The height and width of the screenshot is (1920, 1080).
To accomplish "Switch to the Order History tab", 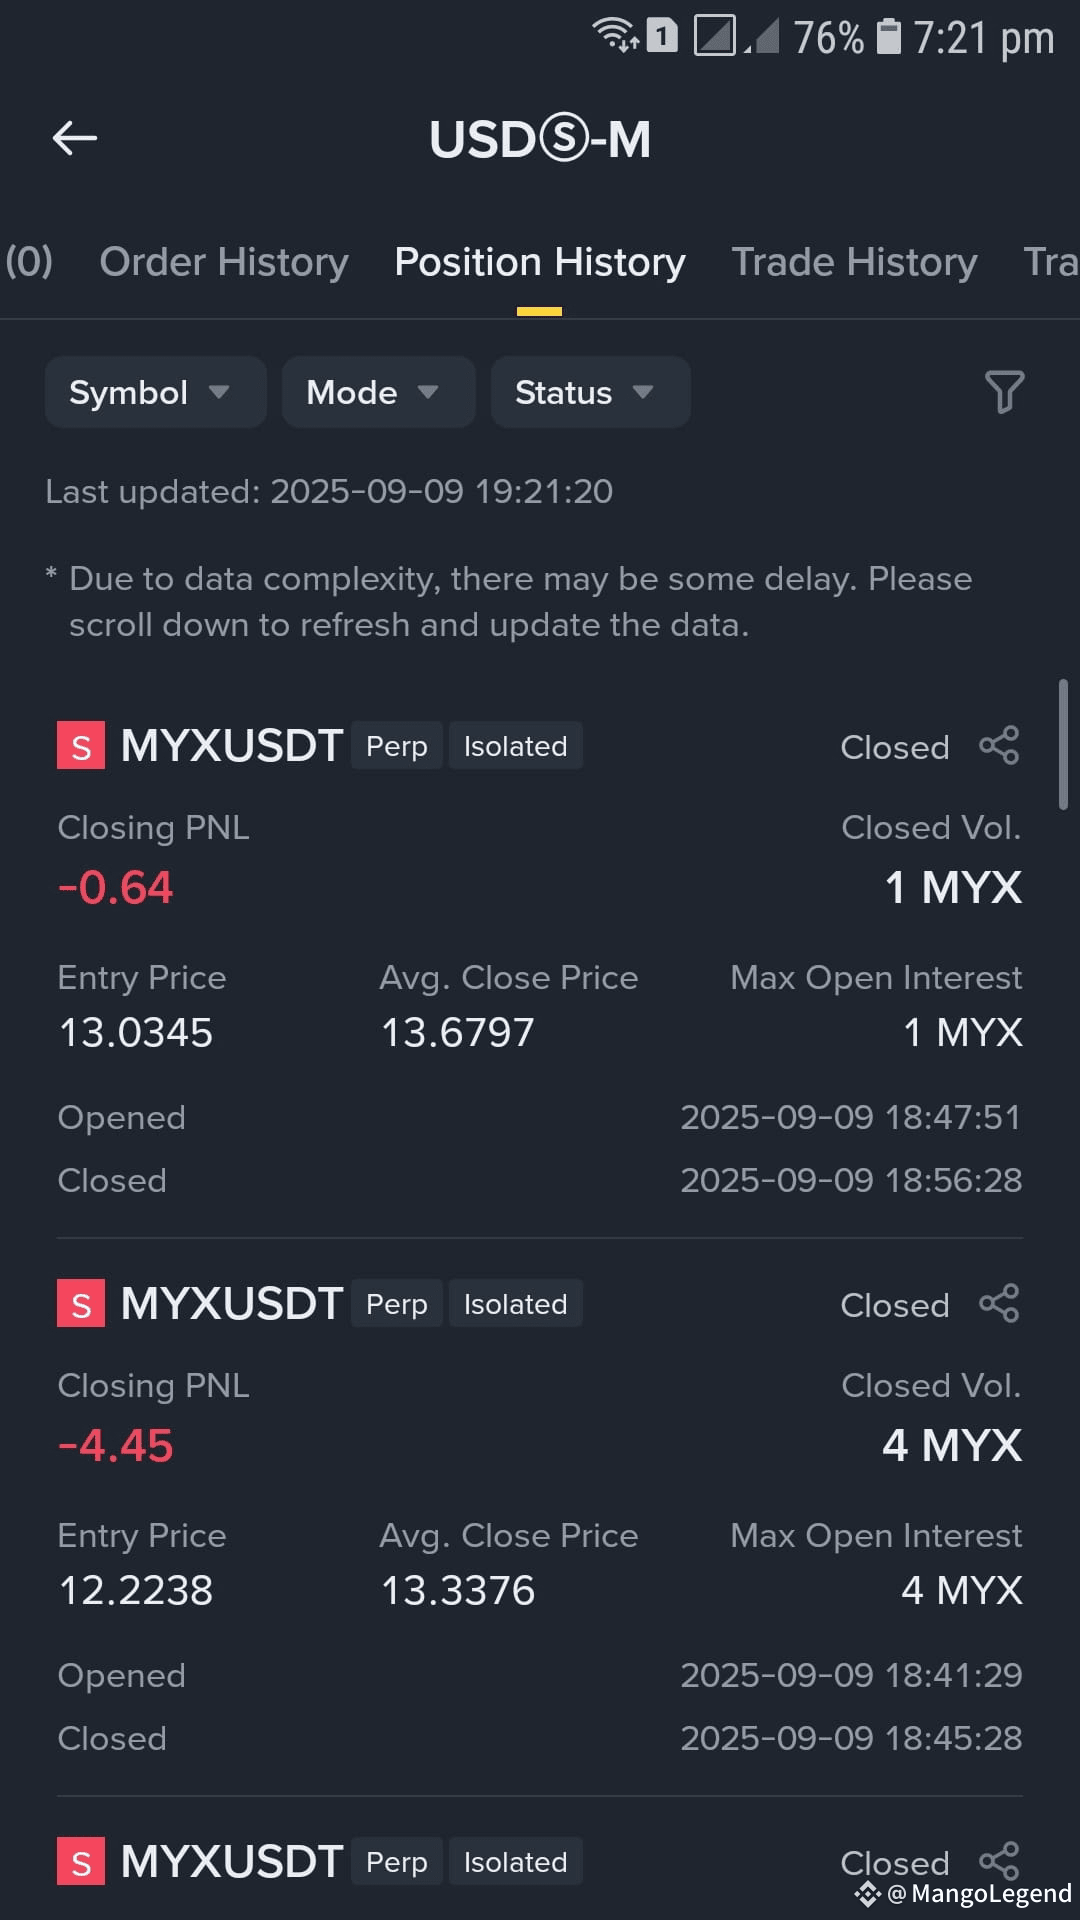I will [224, 262].
